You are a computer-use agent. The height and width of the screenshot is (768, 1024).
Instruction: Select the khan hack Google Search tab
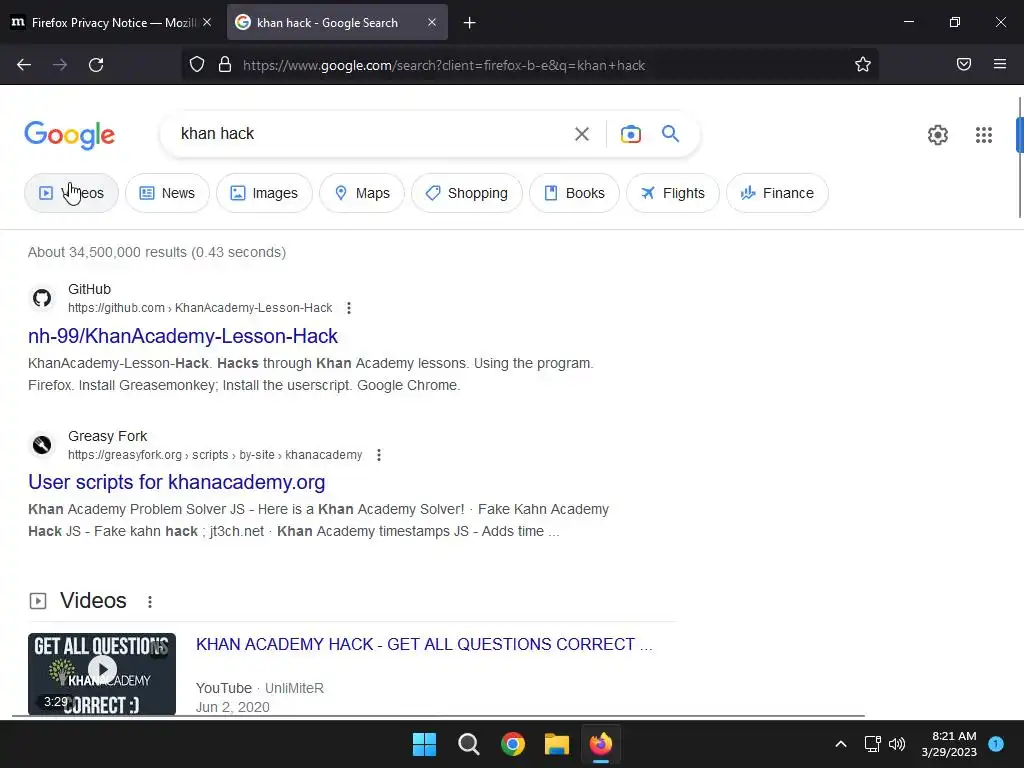point(337,22)
